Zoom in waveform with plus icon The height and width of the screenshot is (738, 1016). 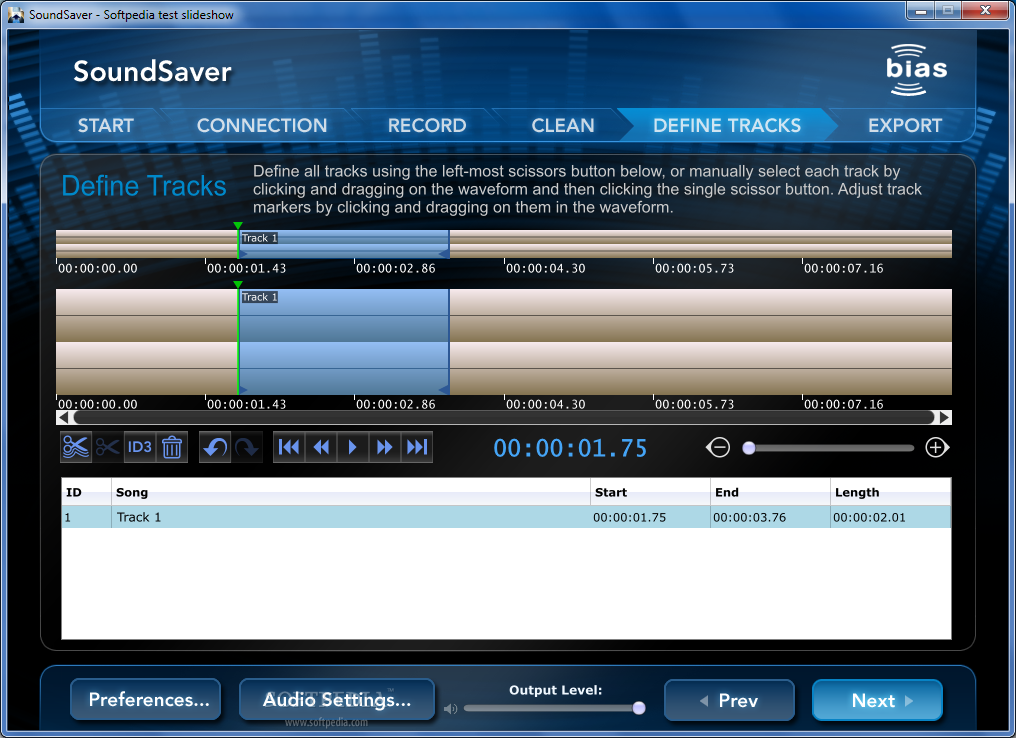(x=936, y=447)
